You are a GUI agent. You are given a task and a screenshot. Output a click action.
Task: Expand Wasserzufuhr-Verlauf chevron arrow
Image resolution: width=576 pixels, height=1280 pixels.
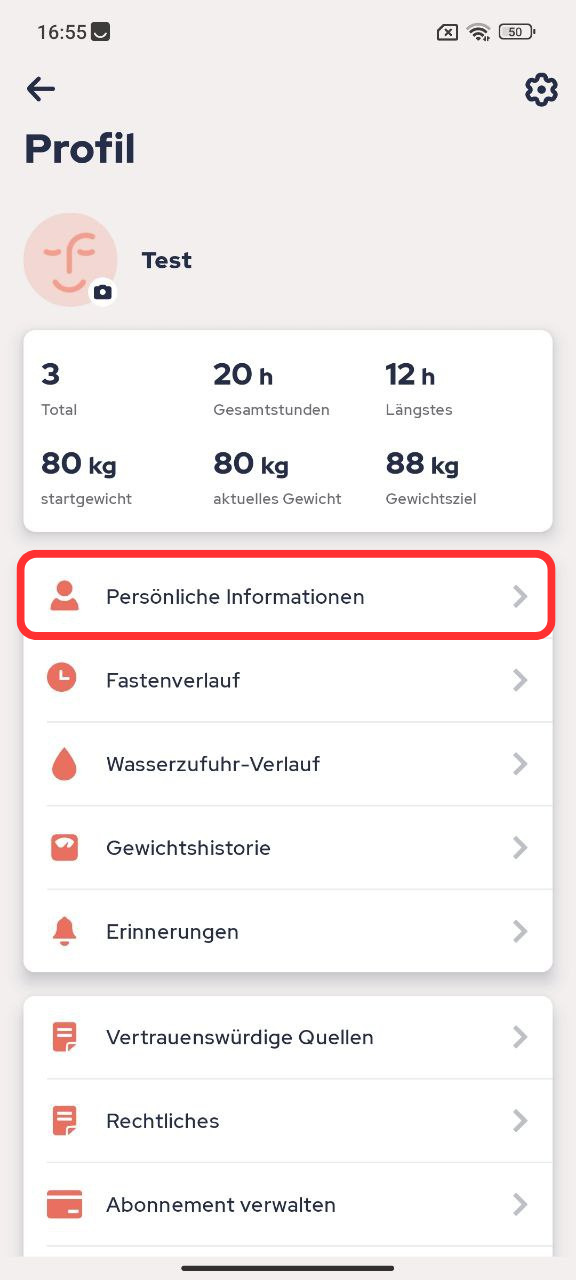click(520, 764)
